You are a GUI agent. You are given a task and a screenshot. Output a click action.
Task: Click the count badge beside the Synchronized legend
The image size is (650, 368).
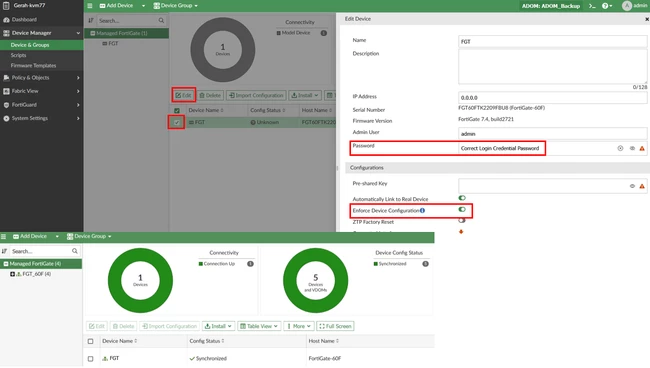tap(425, 264)
